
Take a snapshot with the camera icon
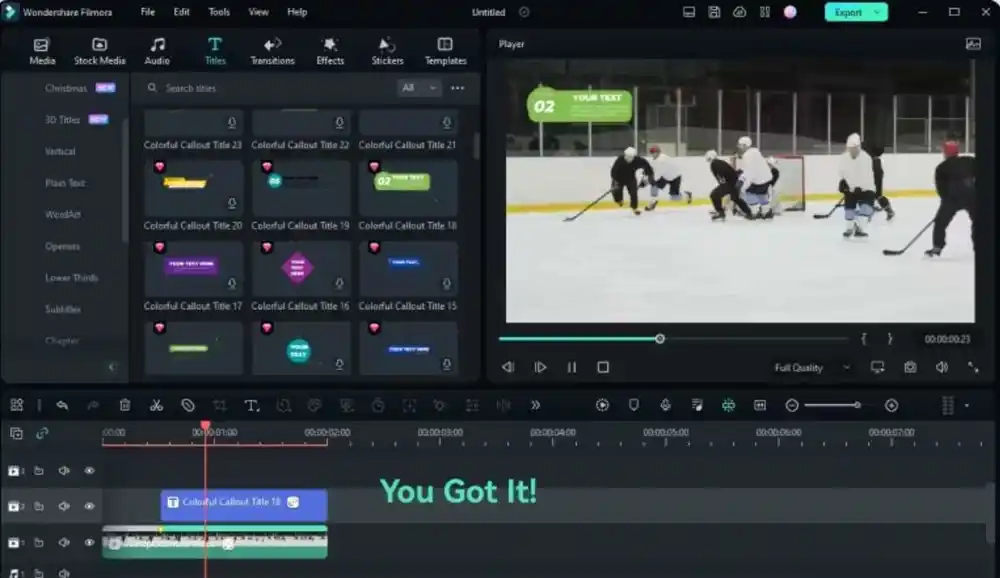click(910, 367)
